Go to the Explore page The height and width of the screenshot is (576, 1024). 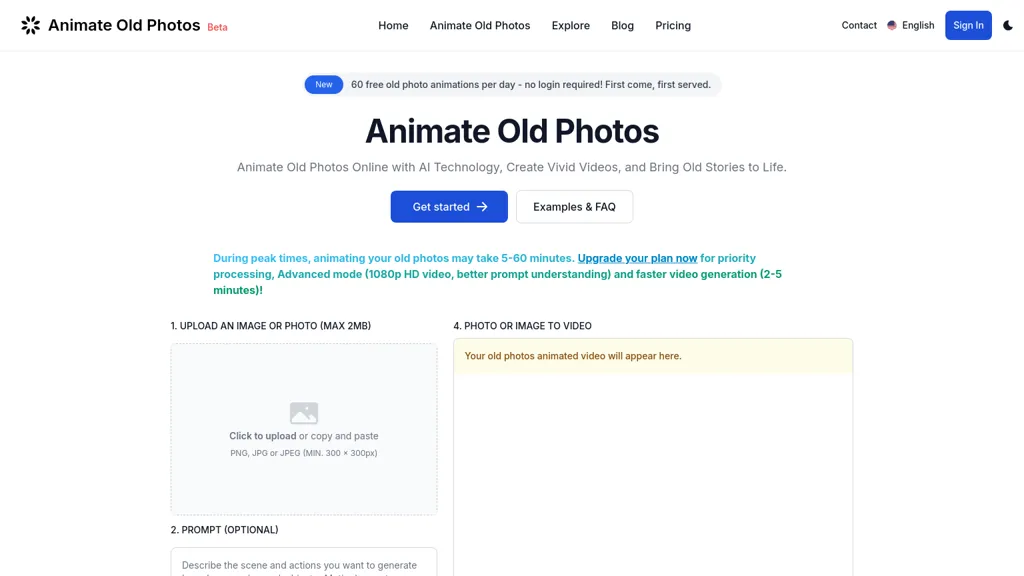point(570,25)
